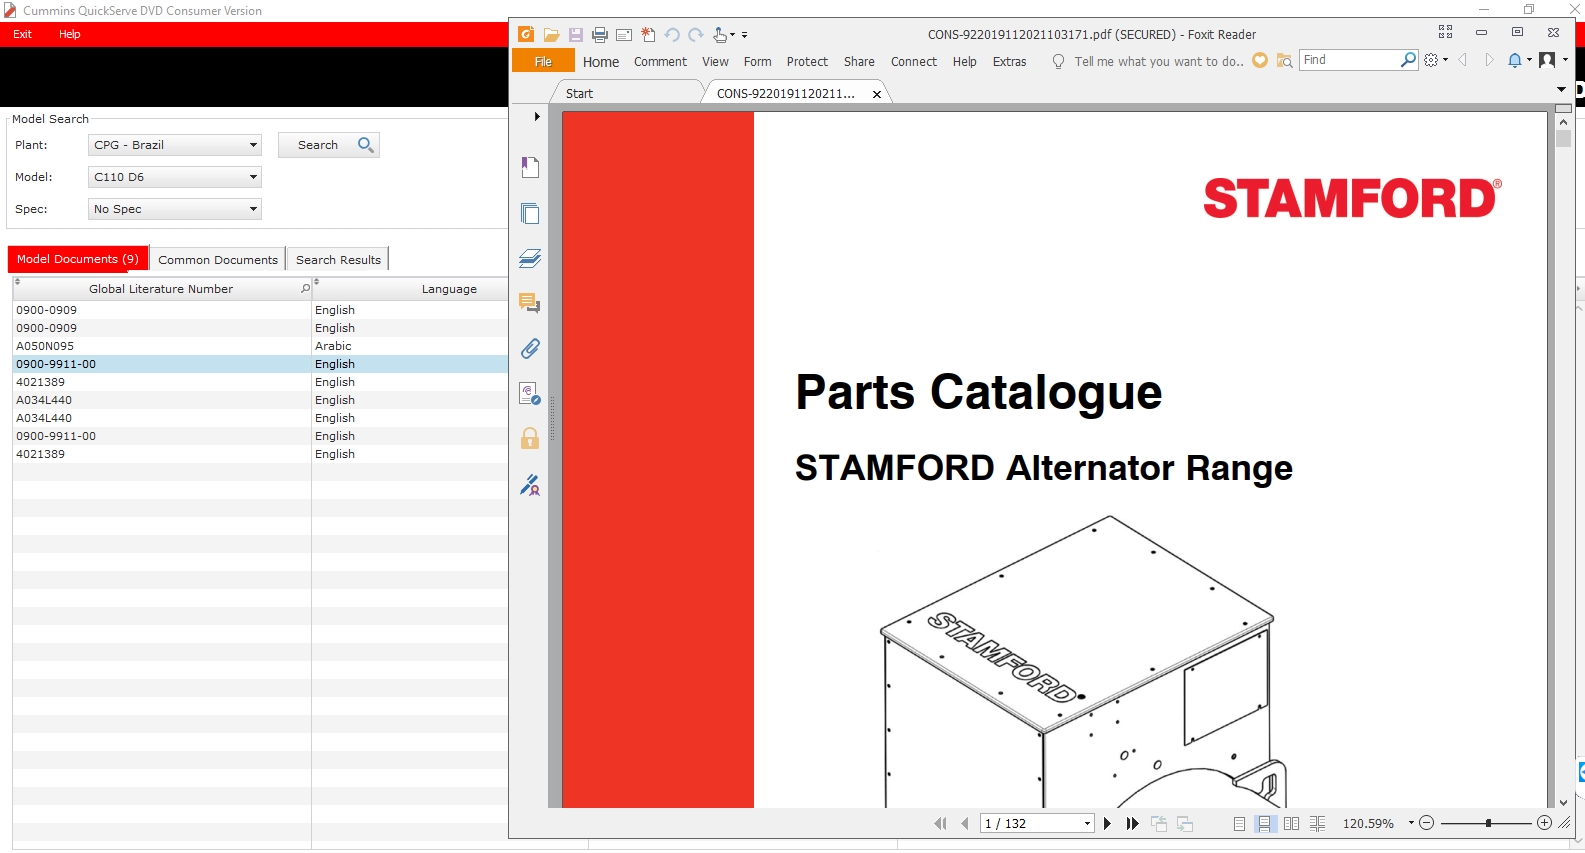This screenshot has width=1585, height=853.
Task: Click the Search button in Model Search
Action: point(329,145)
